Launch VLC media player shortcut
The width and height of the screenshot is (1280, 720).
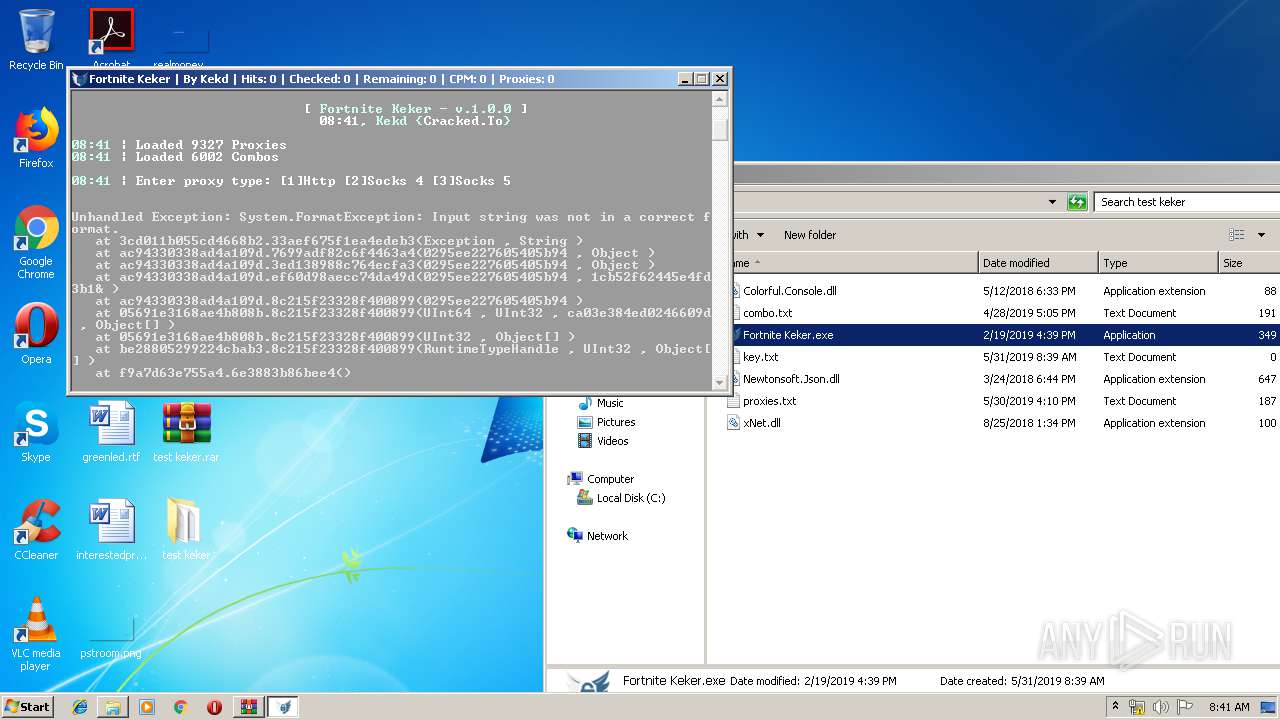click(x=36, y=634)
